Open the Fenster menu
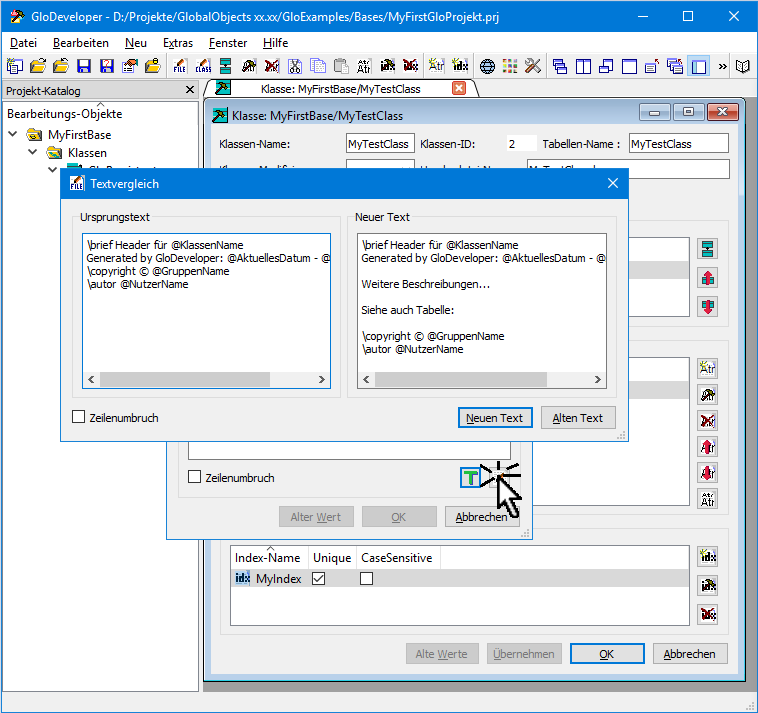Image resolution: width=758 pixels, height=713 pixels. pyautogui.click(x=228, y=43)
